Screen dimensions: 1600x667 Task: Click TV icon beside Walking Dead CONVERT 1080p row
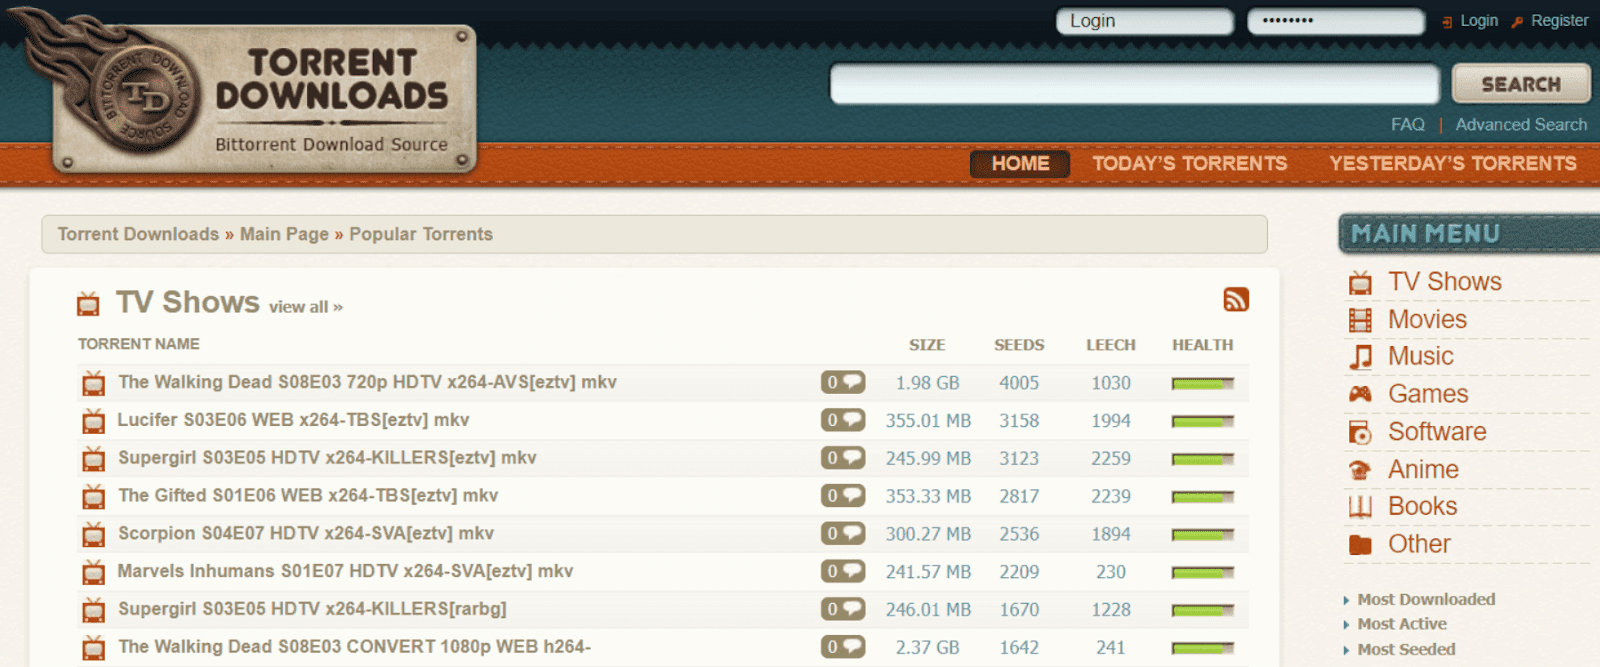pyautogui.click(x=94, y=648)
